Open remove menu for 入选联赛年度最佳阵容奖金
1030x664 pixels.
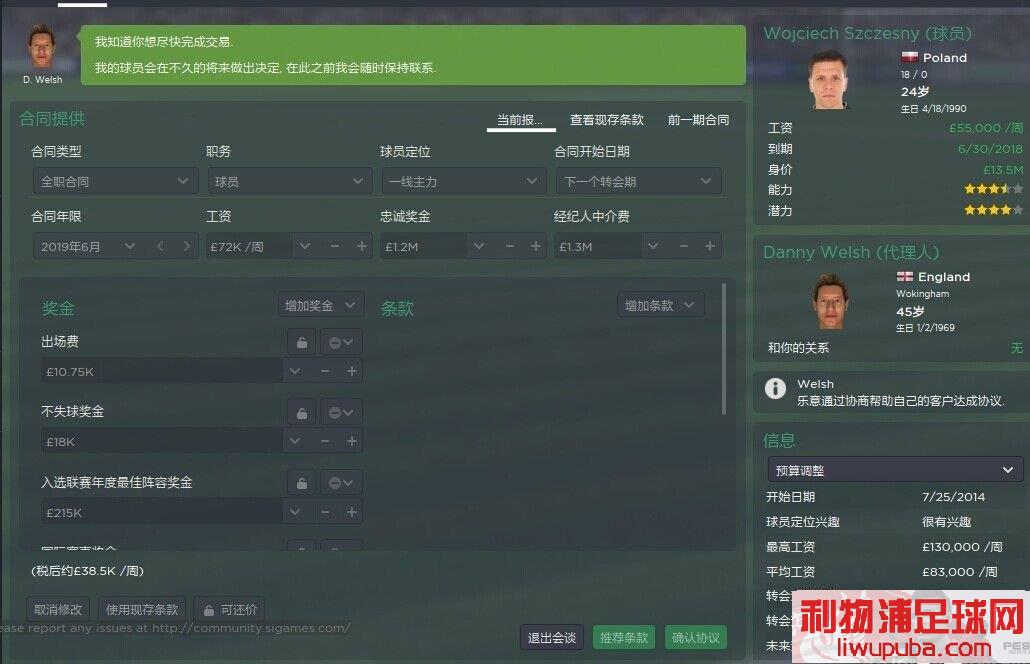coord(341,483)
